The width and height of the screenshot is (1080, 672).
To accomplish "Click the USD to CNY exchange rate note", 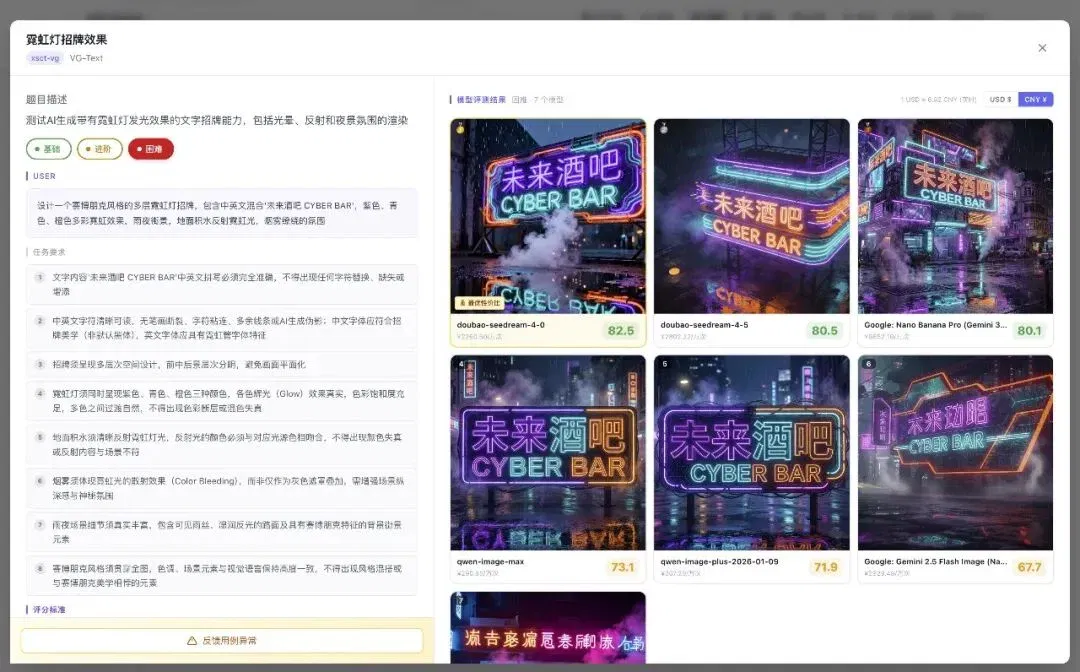I will [938, 100].
